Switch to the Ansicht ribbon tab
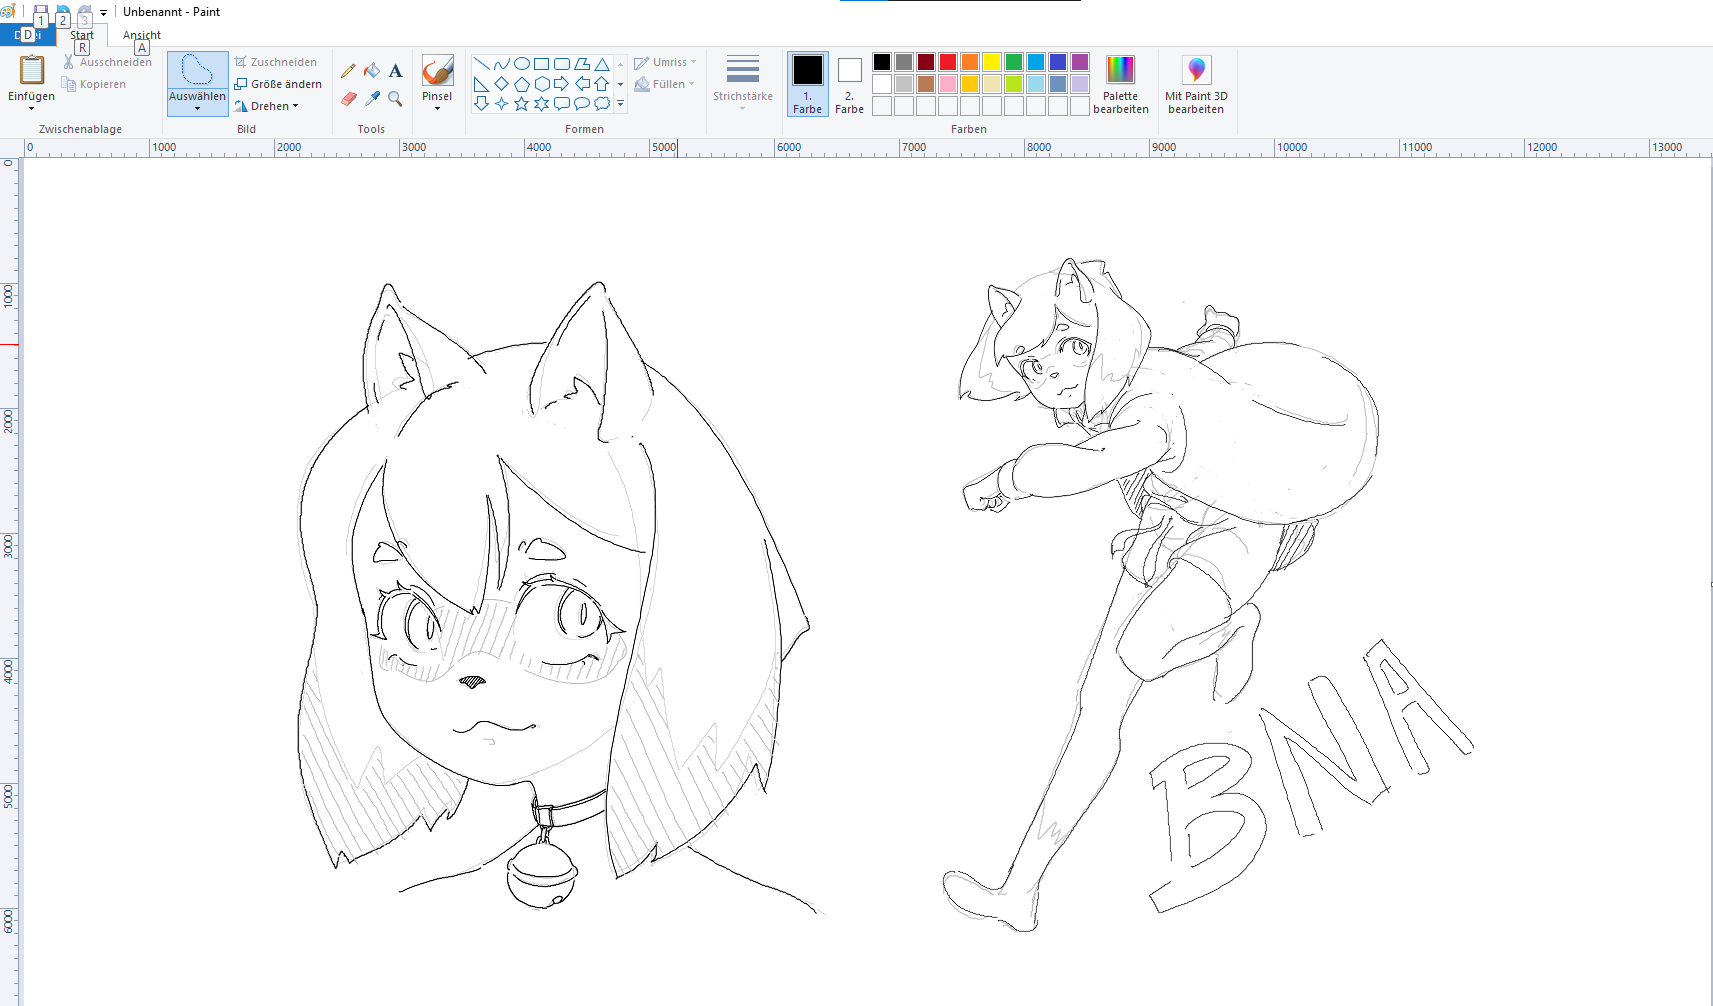The width and height of the screenshot is (1713, 1006). click(142, 35)
